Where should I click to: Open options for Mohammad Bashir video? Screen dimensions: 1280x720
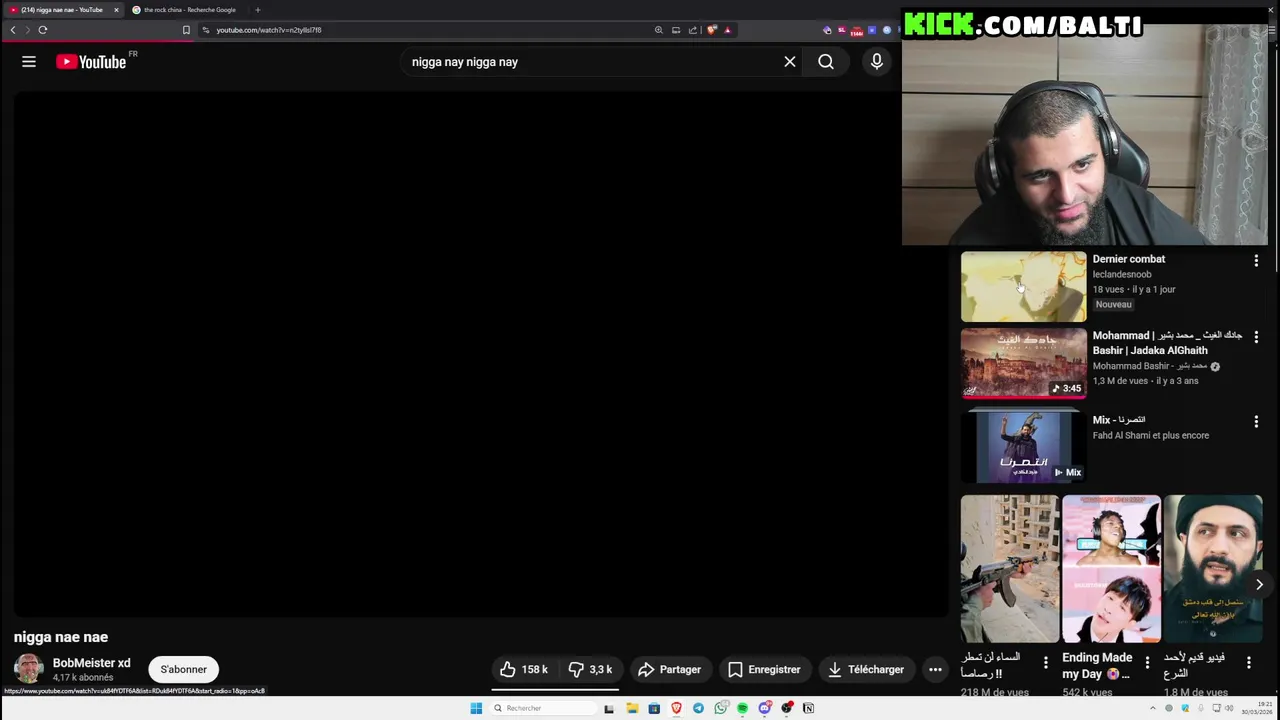point(1256,337)
